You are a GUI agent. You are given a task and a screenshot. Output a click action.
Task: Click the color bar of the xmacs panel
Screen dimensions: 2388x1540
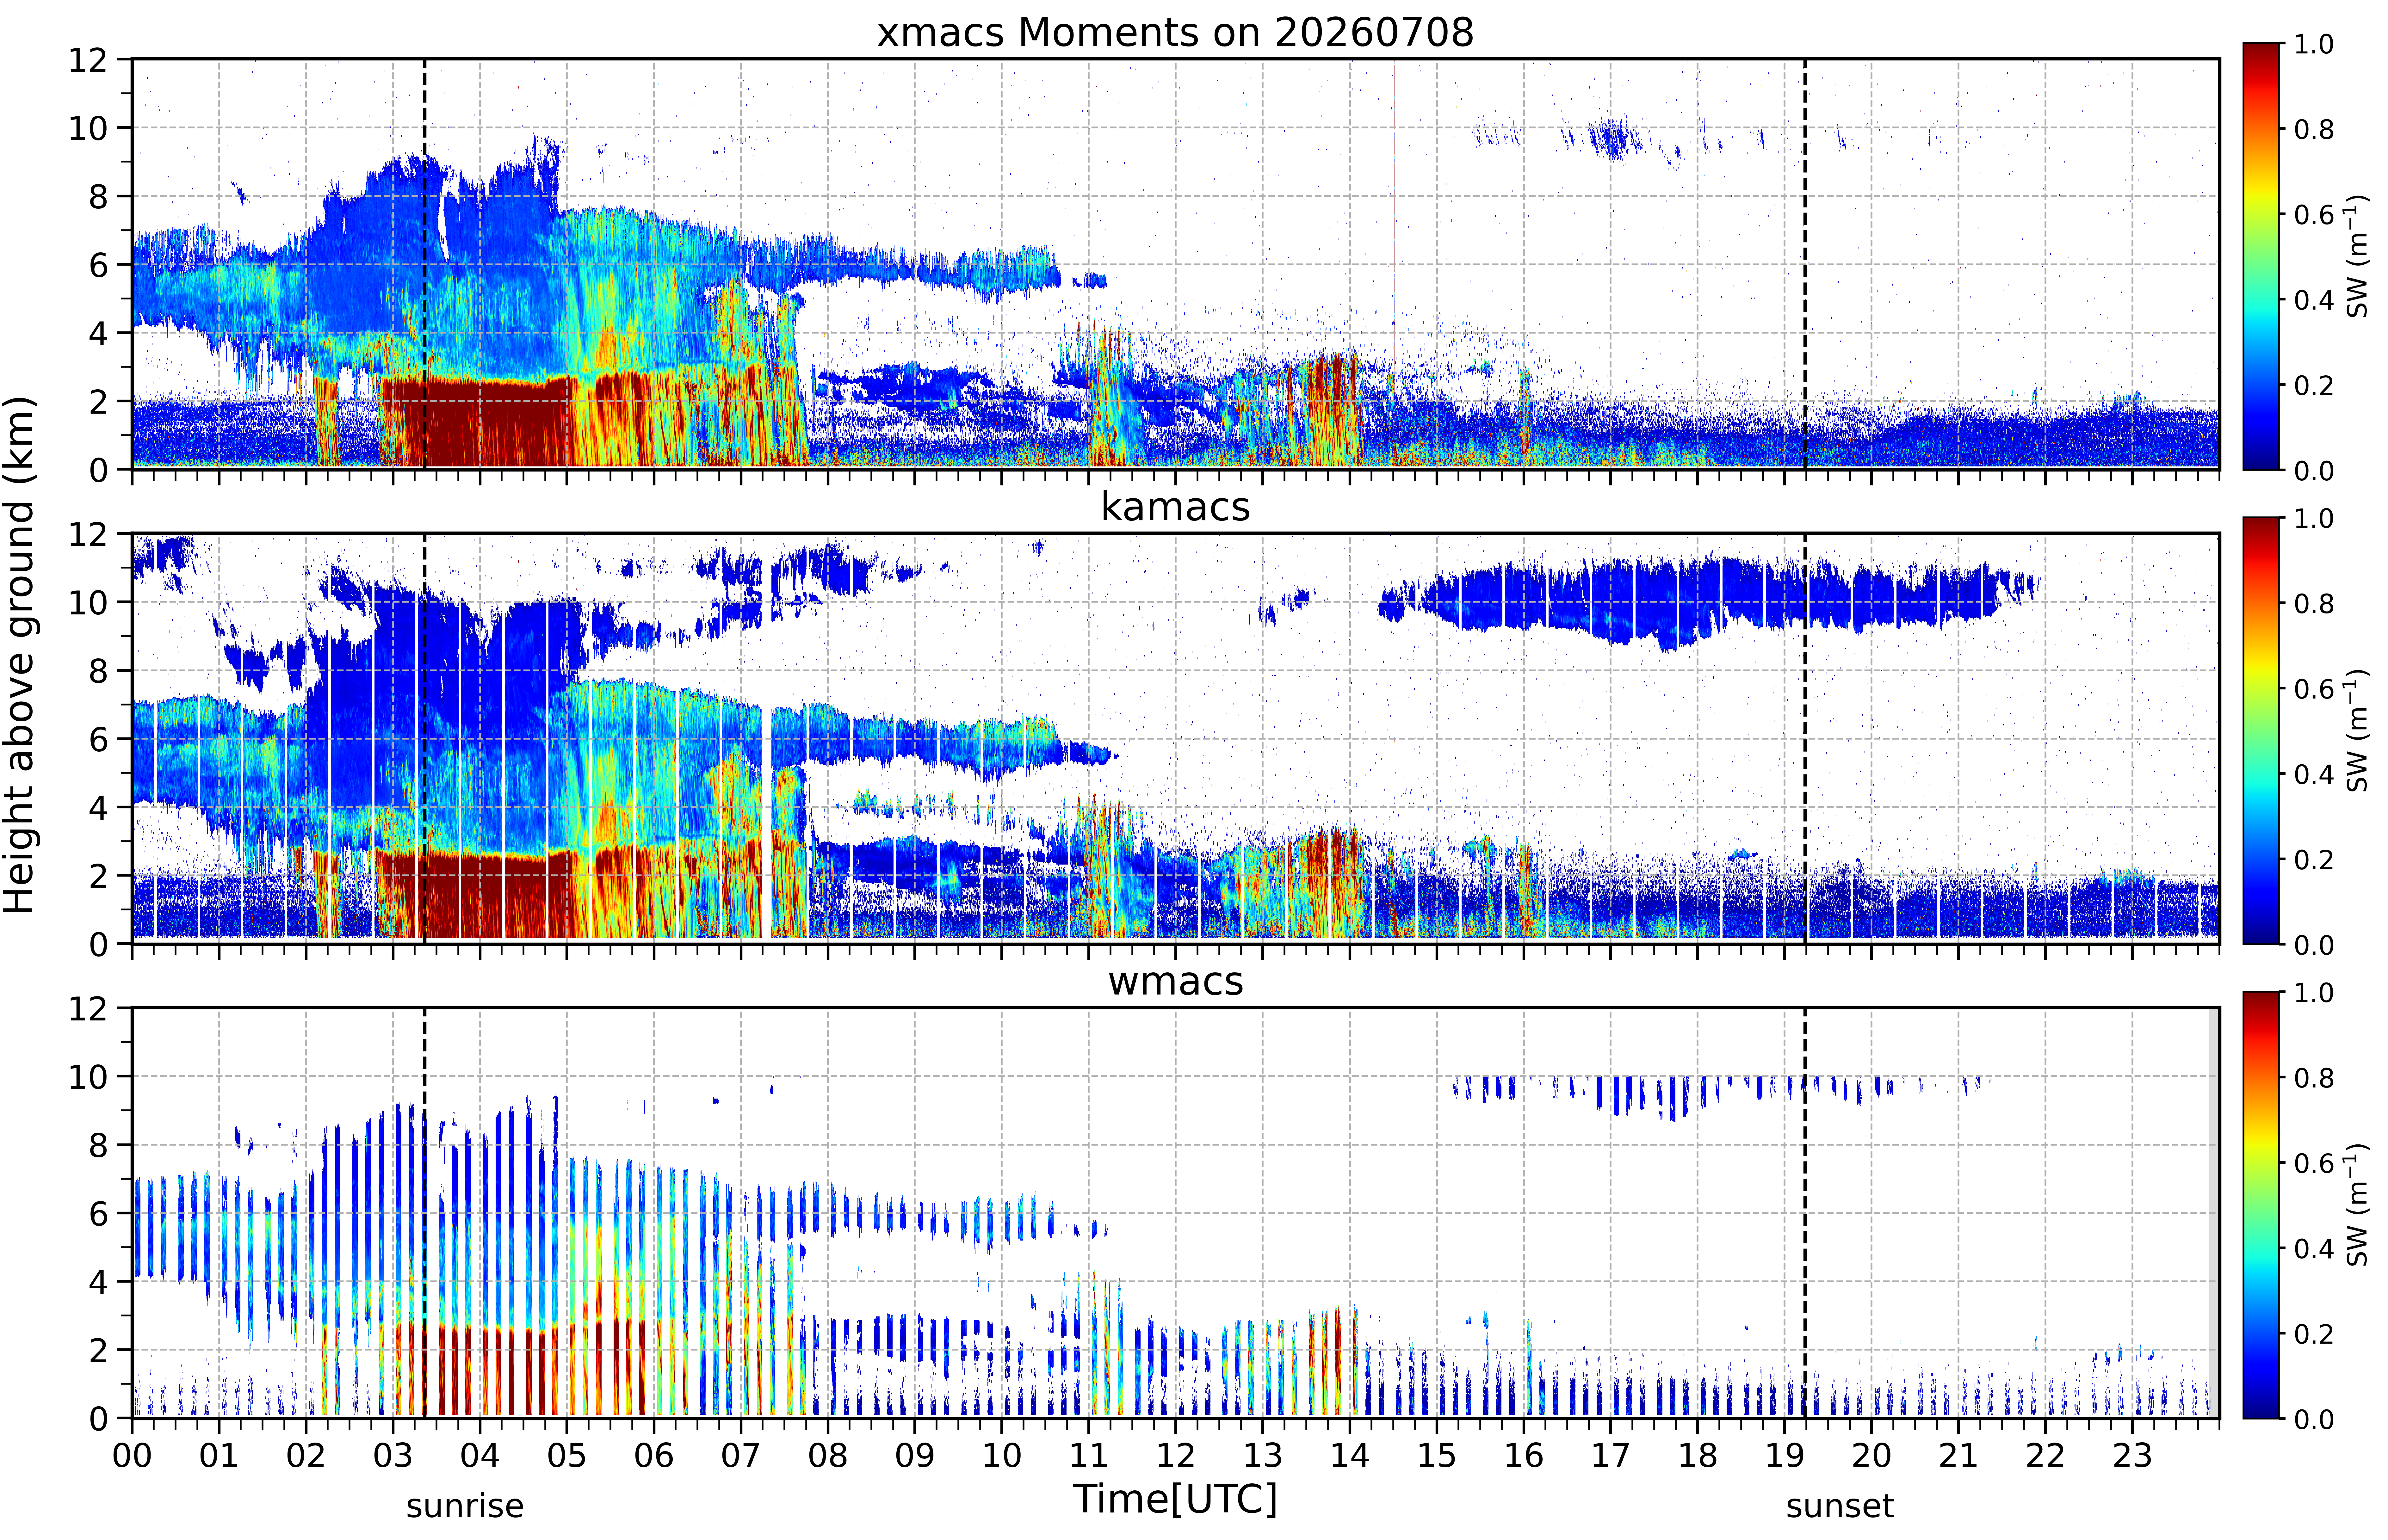[x=2261, y=256]
